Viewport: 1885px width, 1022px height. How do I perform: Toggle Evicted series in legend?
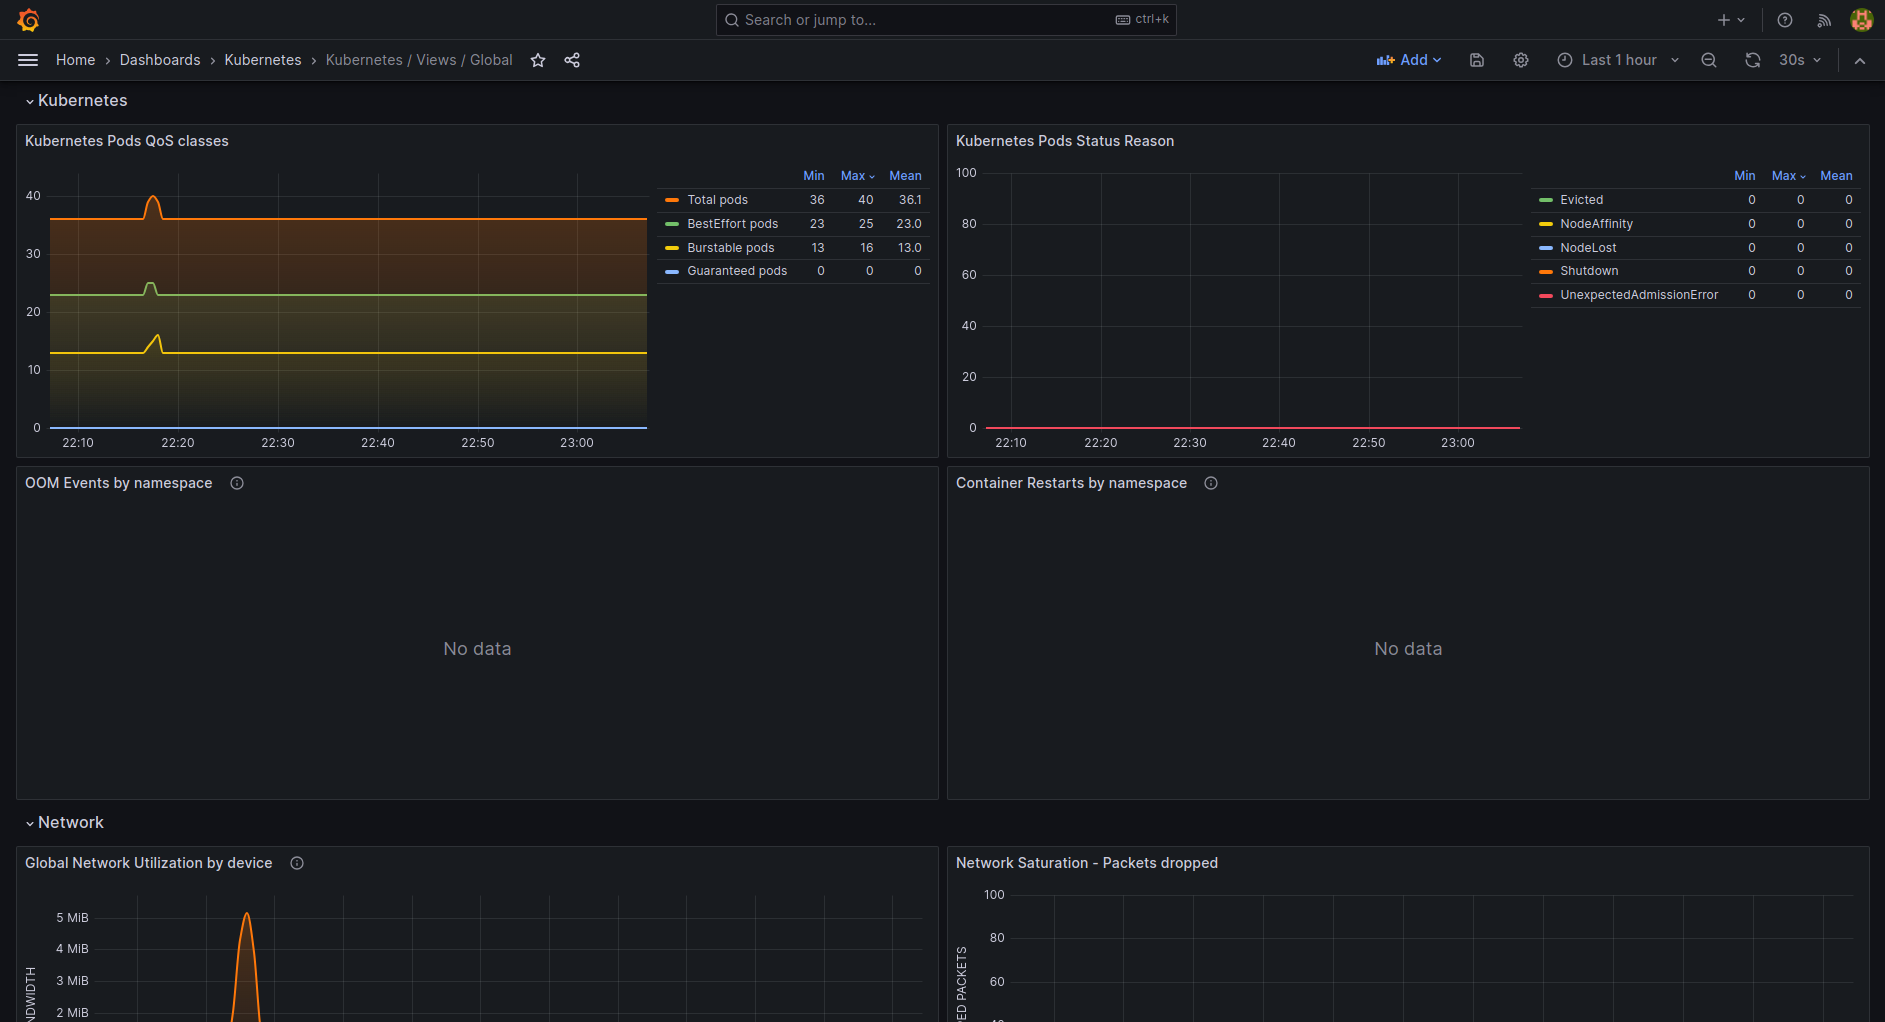coord(1581,200)
